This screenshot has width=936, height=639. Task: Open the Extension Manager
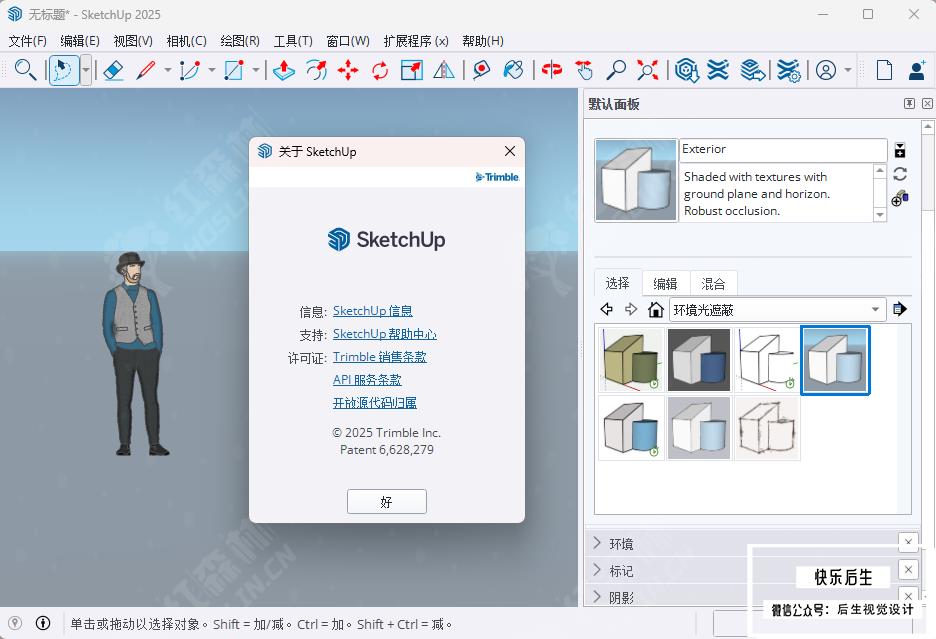click(789, 70)
